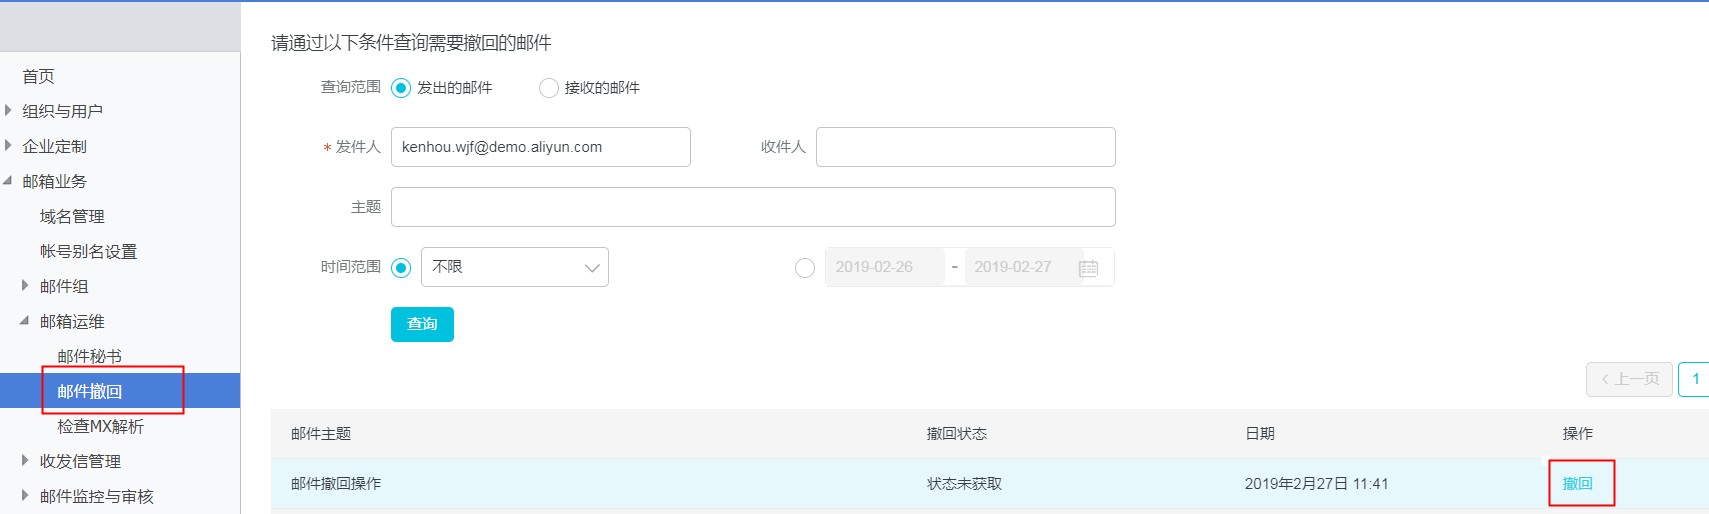Open 首页 in the sidebar
The width and height of the screenshot is (1709, 514).
tap(39, 76)
